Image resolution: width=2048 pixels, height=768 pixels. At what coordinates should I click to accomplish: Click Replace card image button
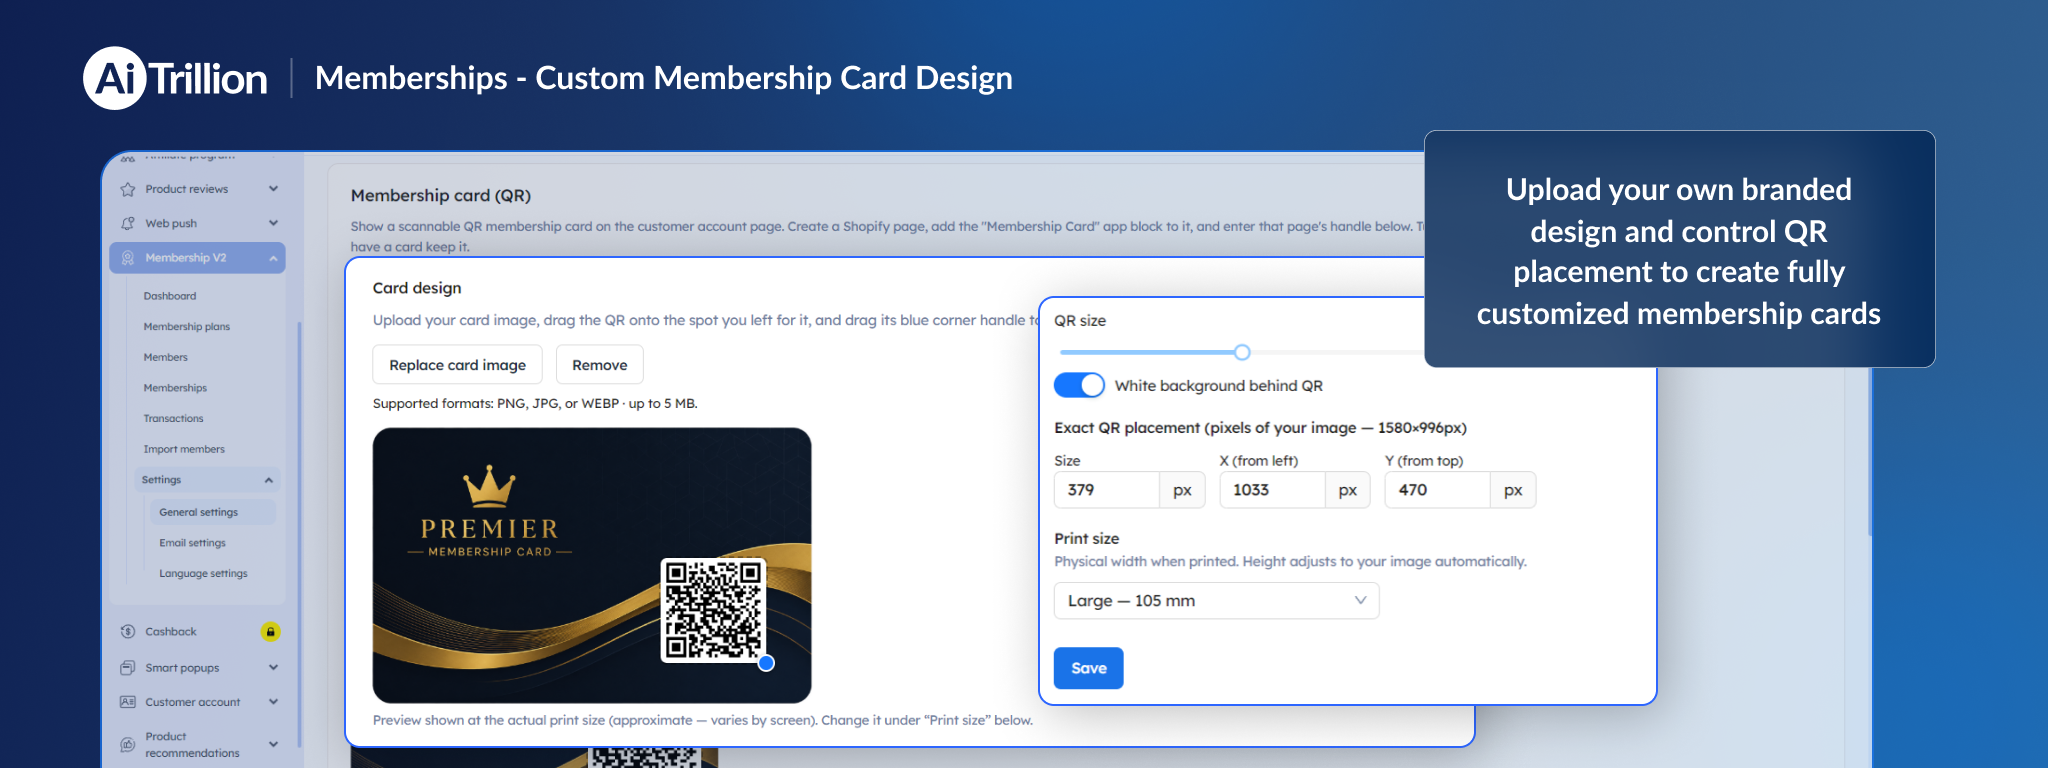click(457, 365)
